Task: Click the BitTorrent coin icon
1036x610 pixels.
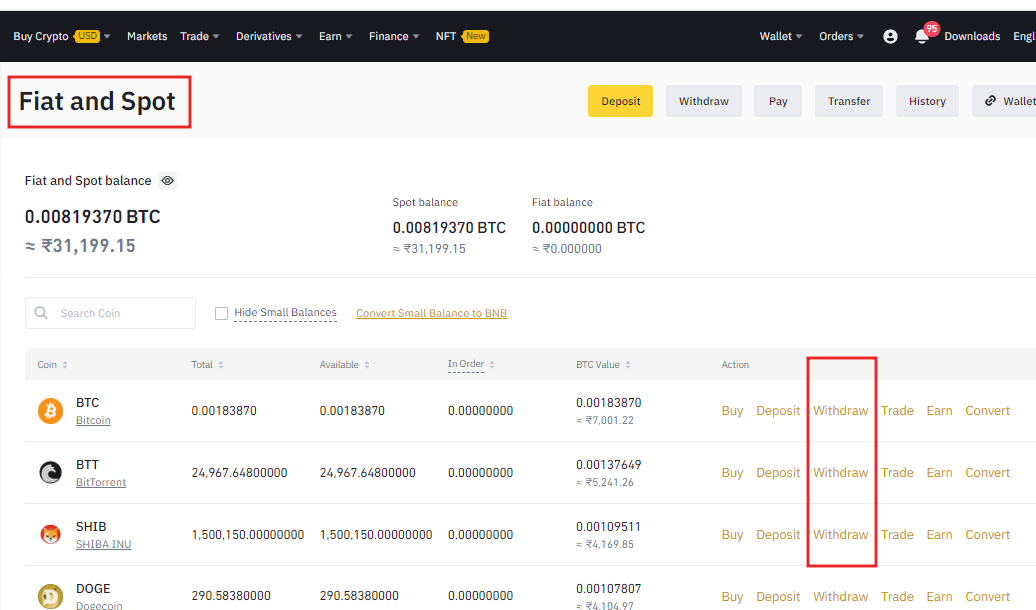Action: (50, 473)
